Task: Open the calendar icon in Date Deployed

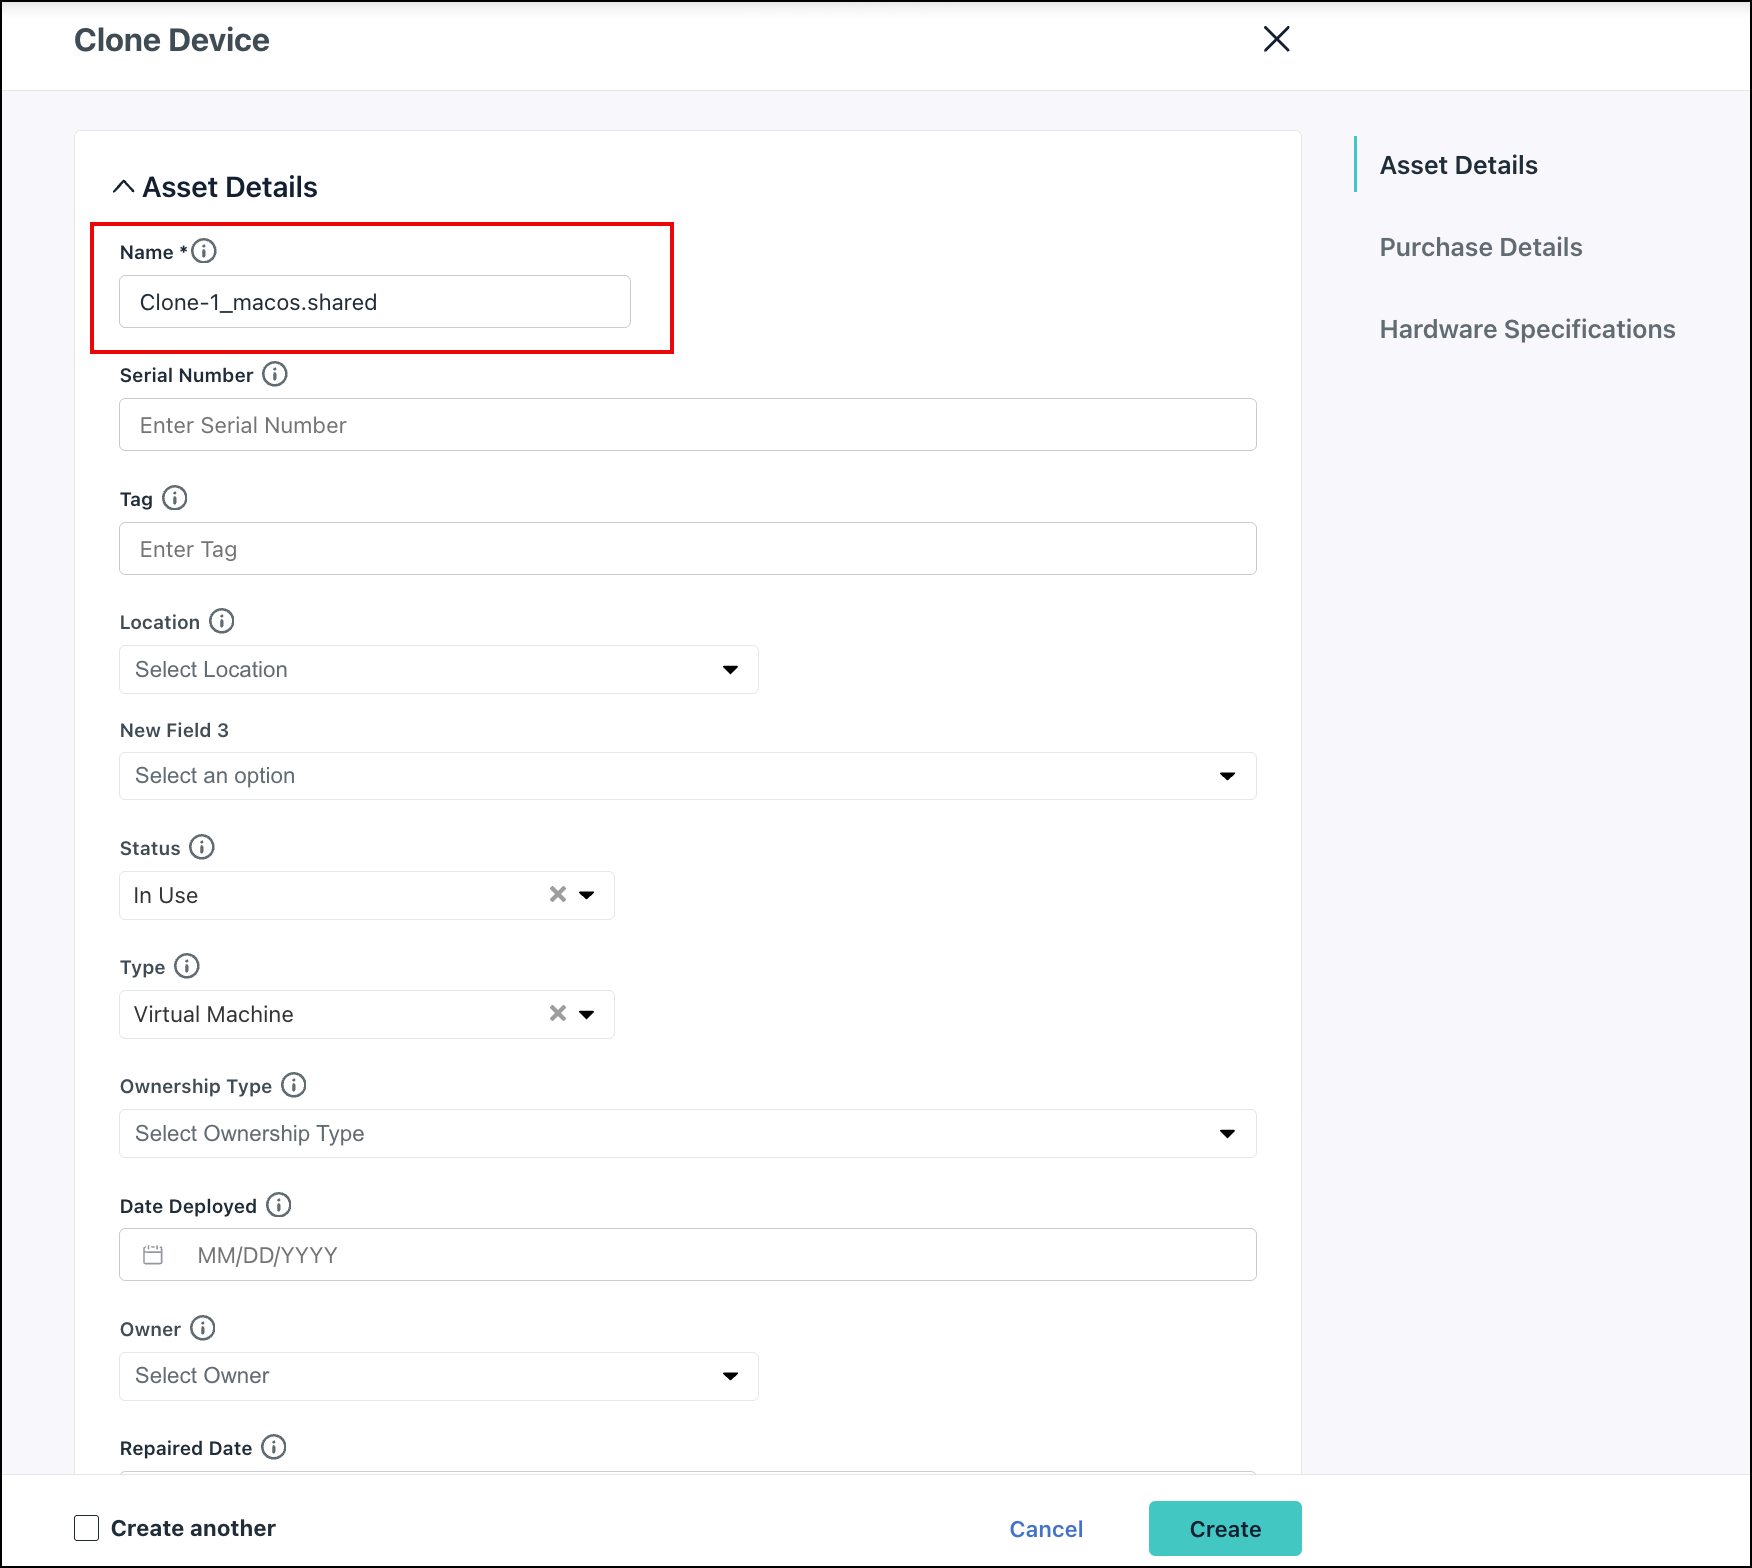Action: coord(152,1254)
